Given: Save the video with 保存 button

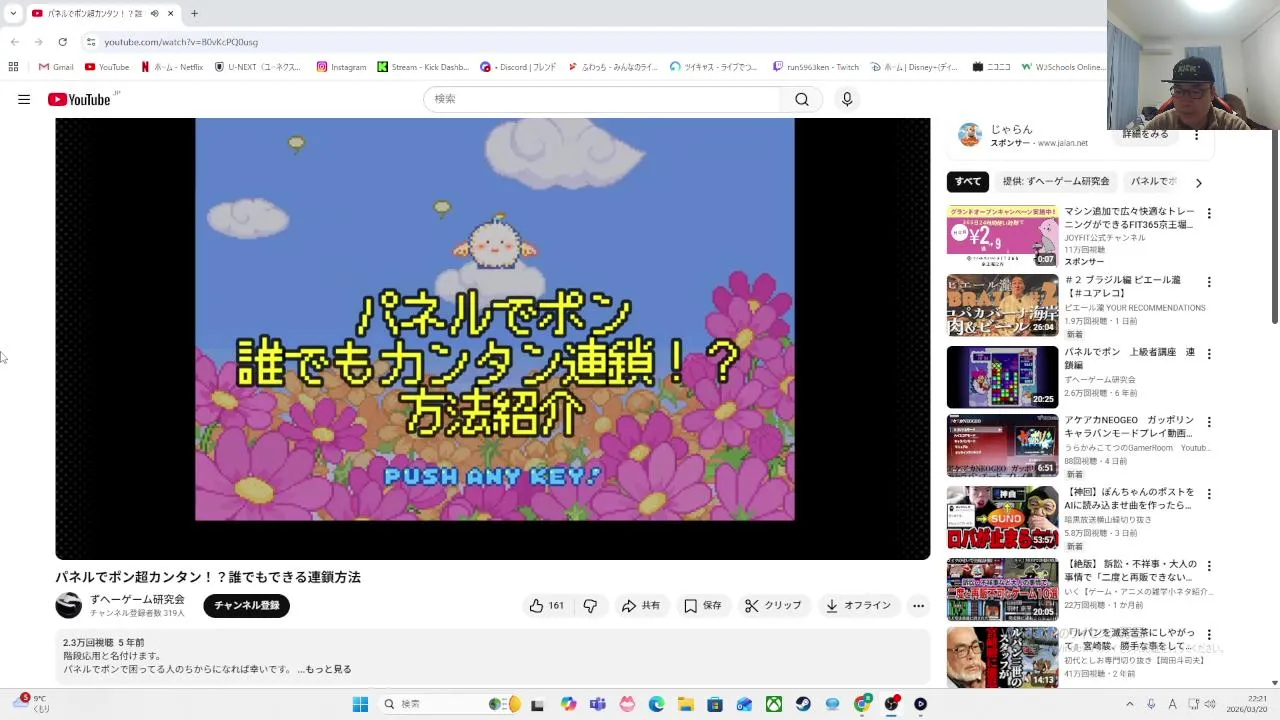Looking at the screenshot, I should pyautogui.click(x=703, y=606).
